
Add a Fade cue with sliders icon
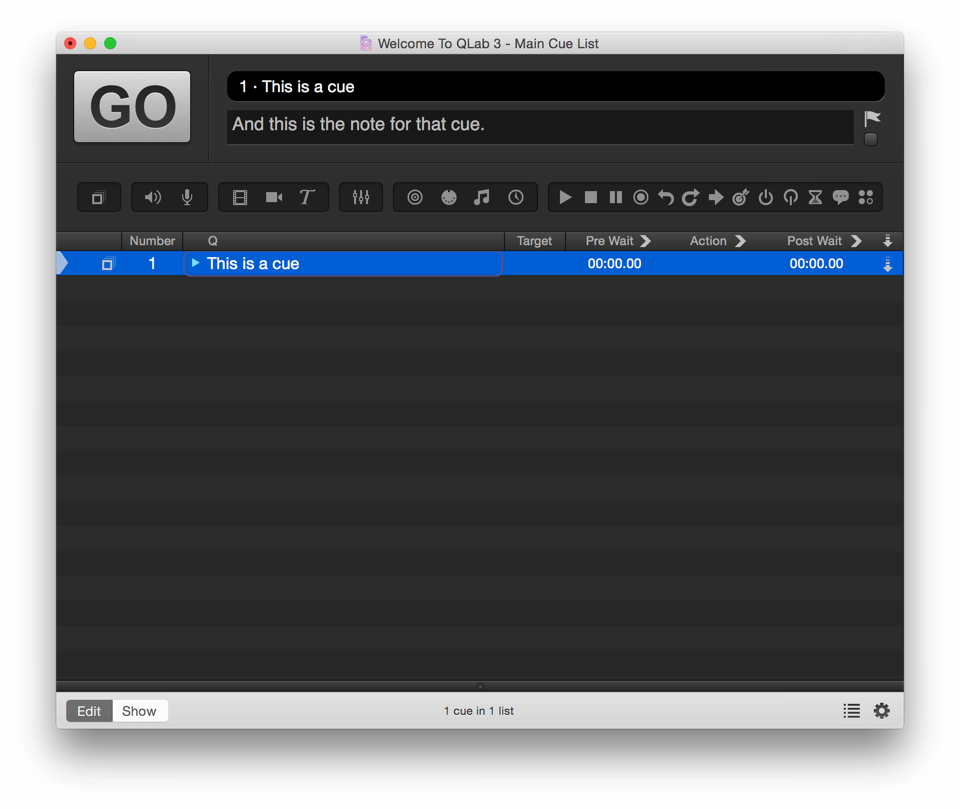(x=361, y=198)
